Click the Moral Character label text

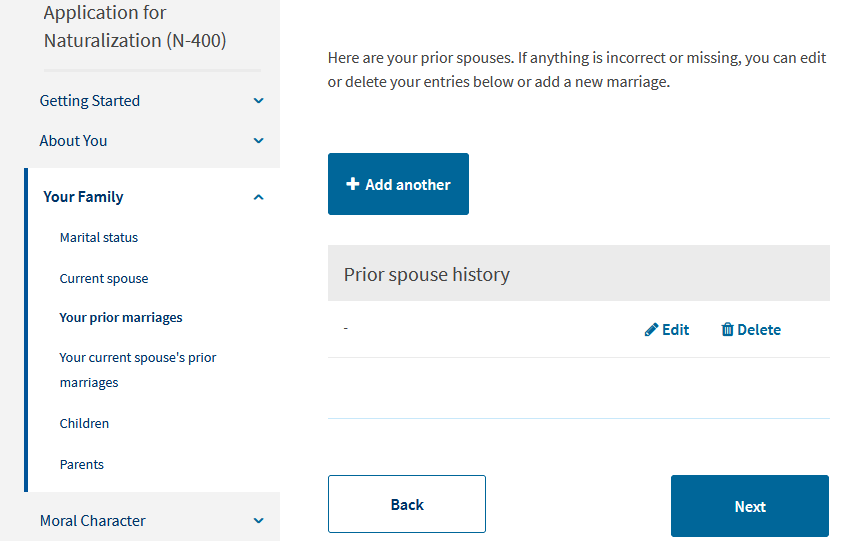[x=92, y=521]
